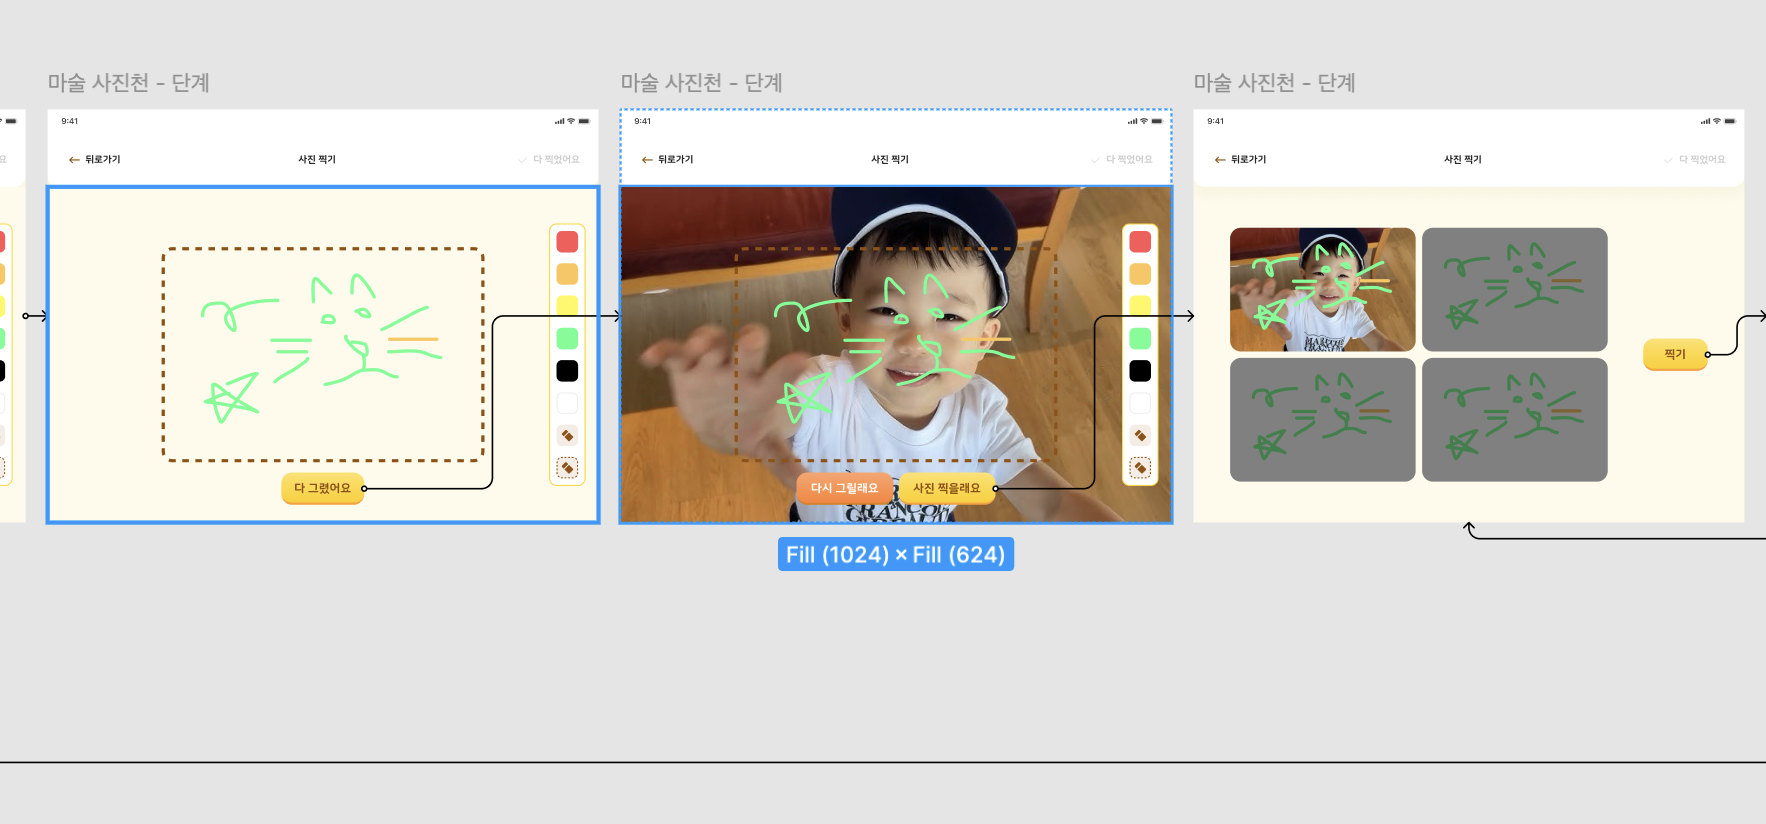The image size is (1766, 824).
Task: Click the eraser icon in the camera photo frame
Action: (1140, 435)
